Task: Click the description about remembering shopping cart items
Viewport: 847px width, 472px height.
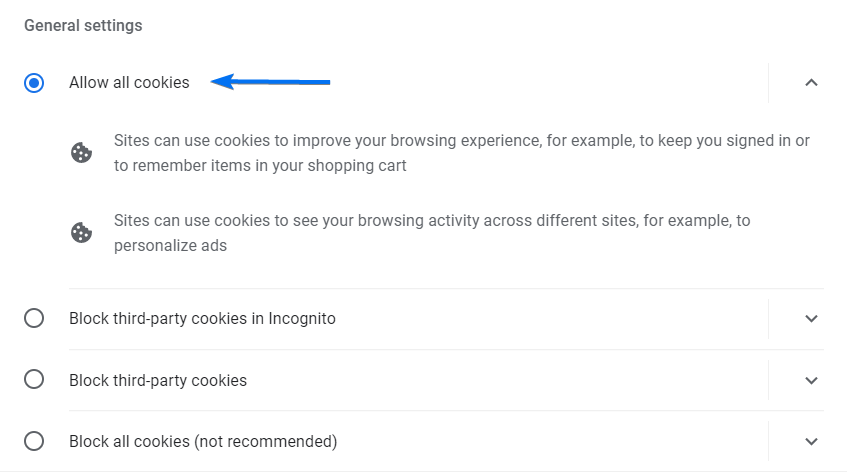Action: click(461, 153)
